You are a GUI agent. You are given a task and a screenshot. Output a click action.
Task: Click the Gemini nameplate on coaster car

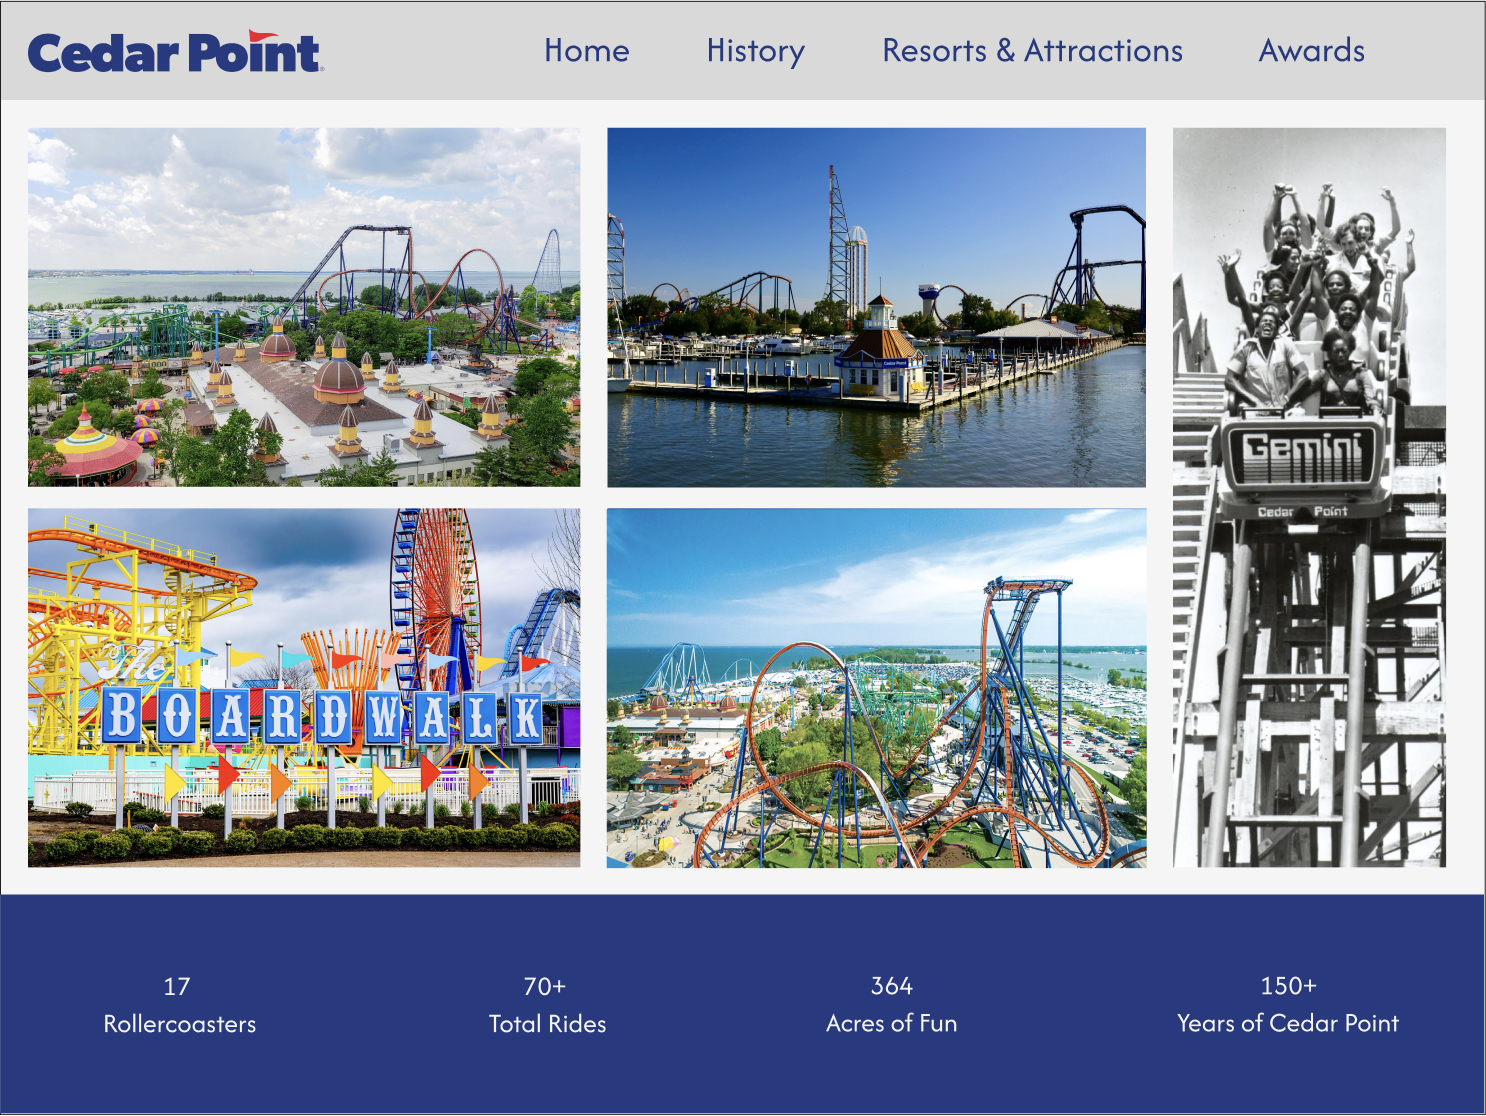point(1302,455)
